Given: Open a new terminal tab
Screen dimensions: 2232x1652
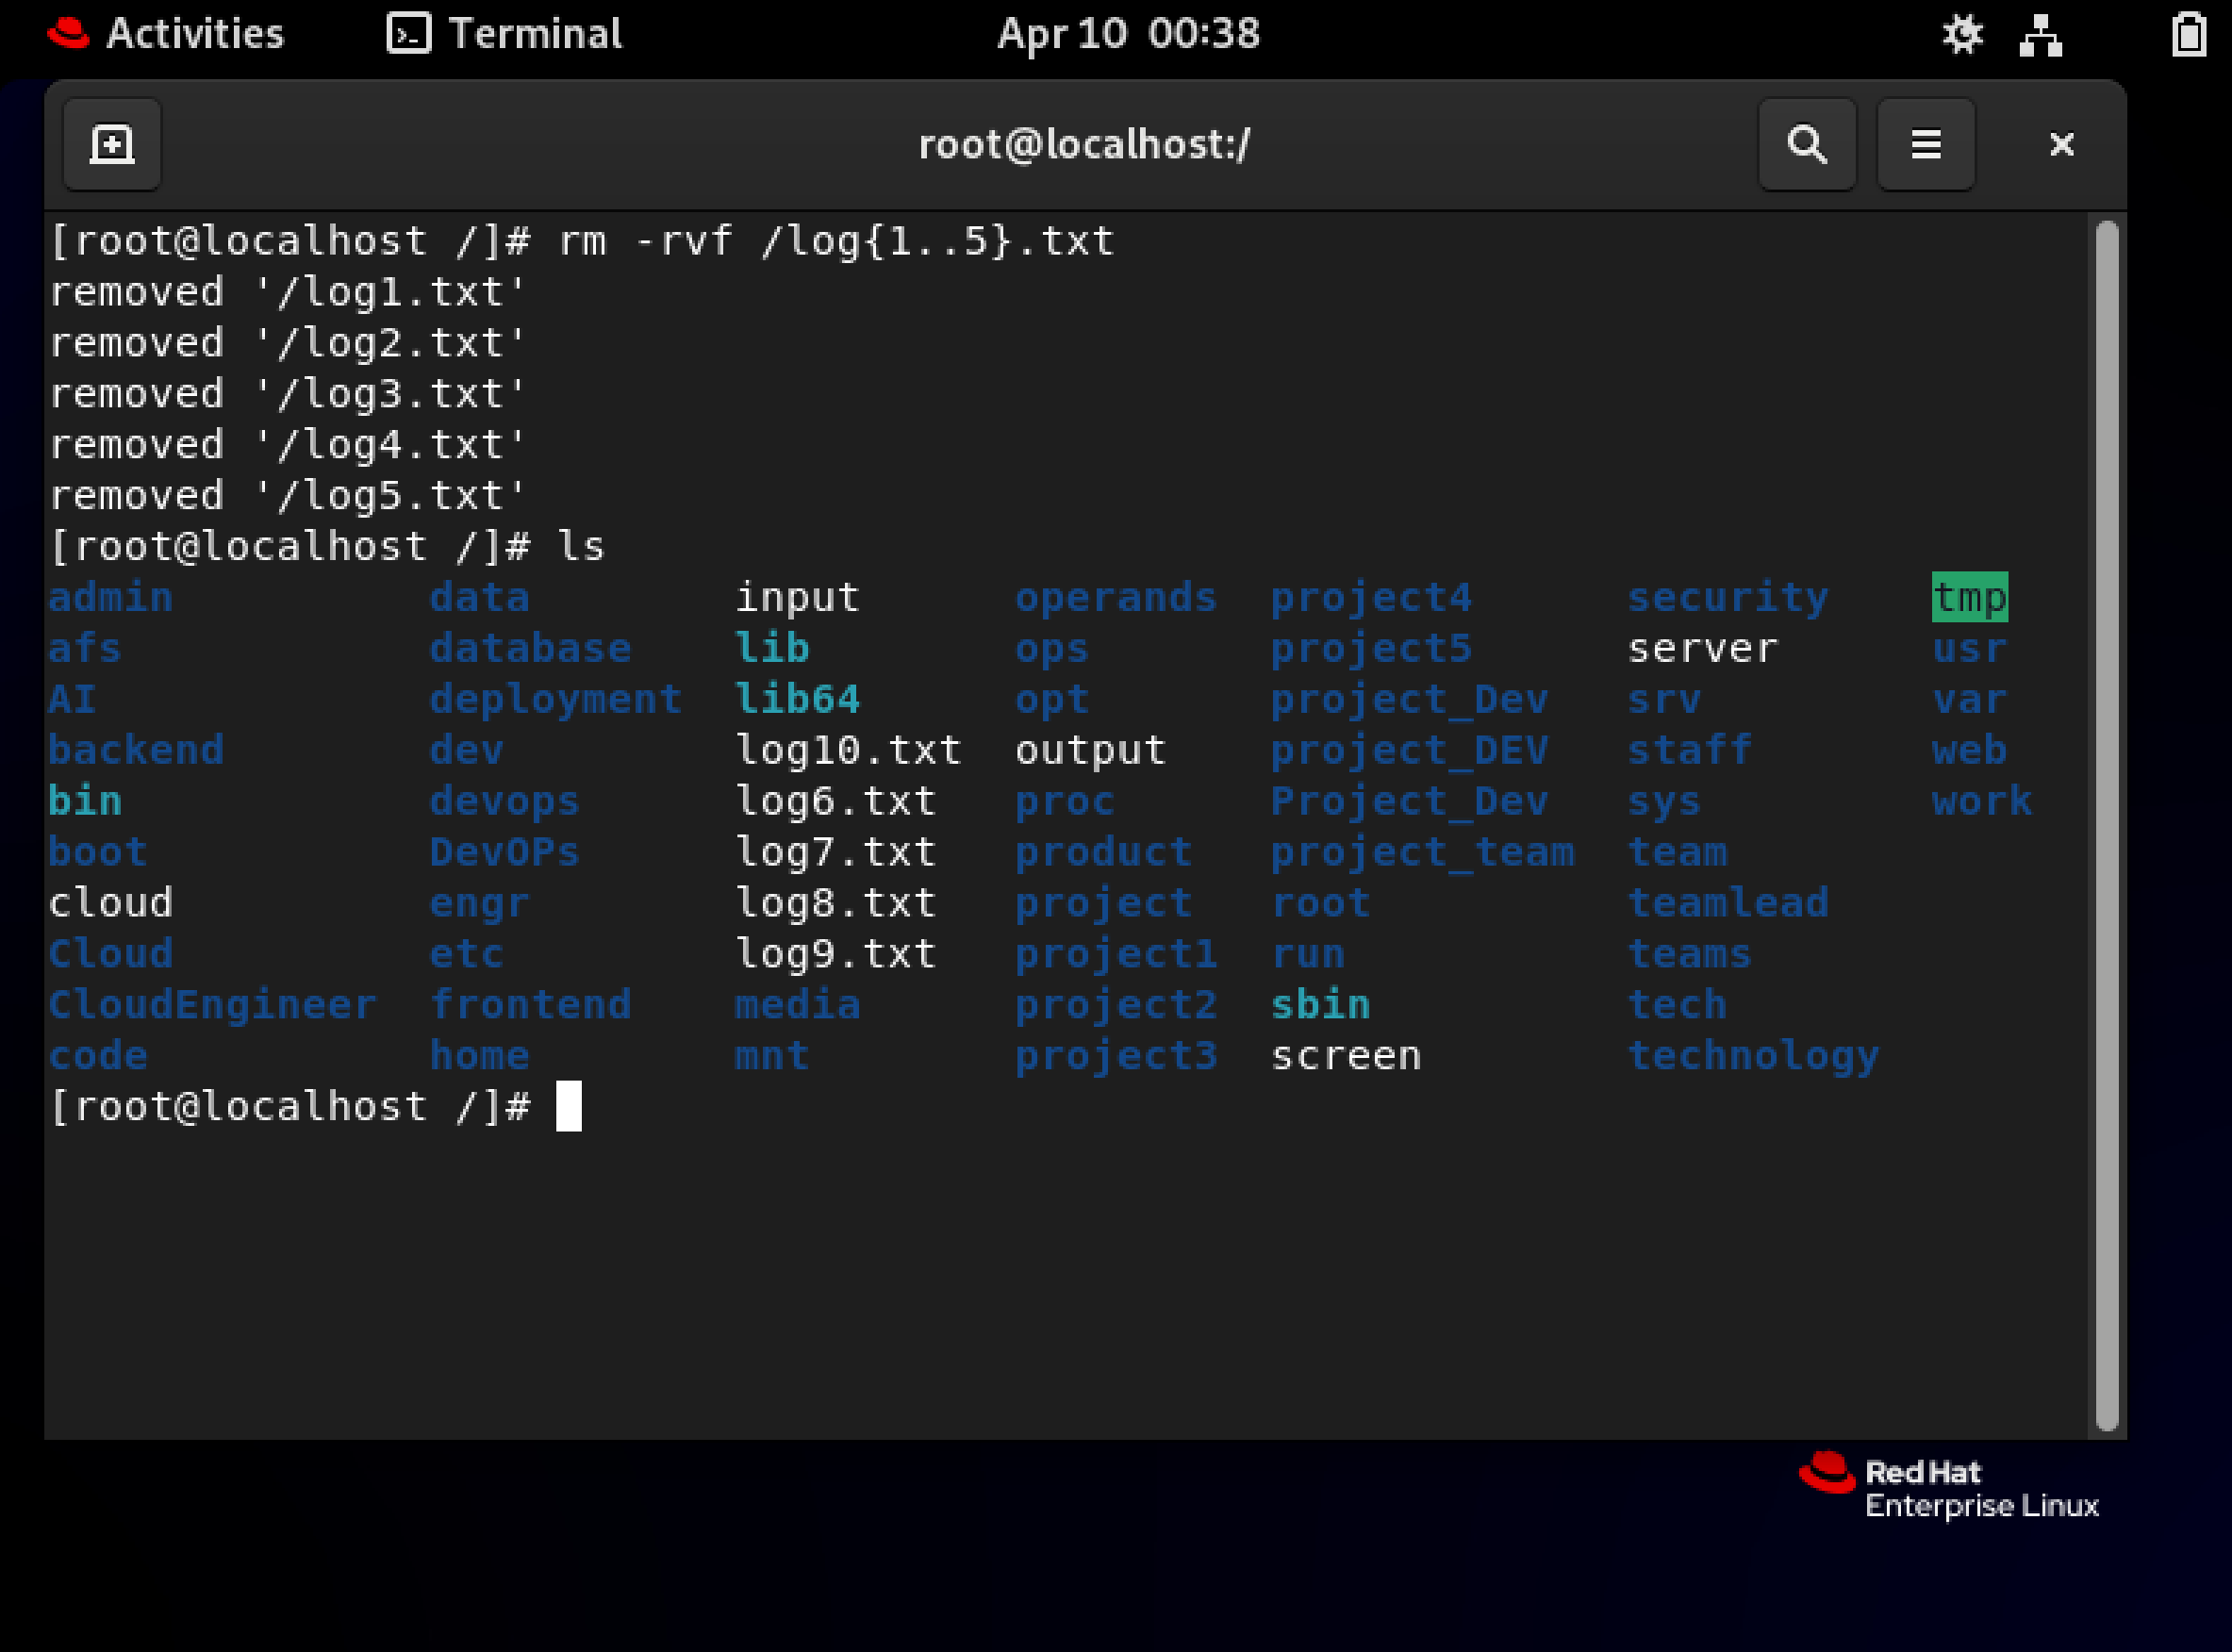Looking at the screenshot, I should click(x=112, y=145).
